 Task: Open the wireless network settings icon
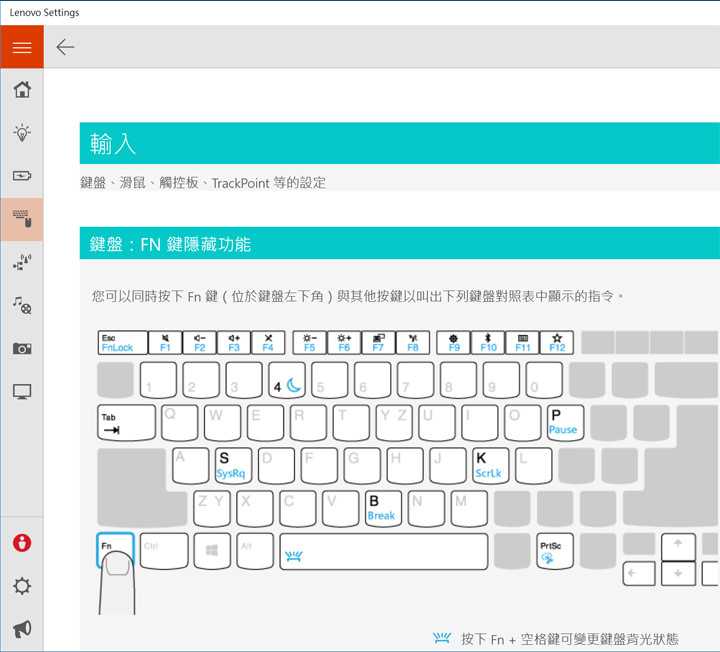tap(21, 262)
